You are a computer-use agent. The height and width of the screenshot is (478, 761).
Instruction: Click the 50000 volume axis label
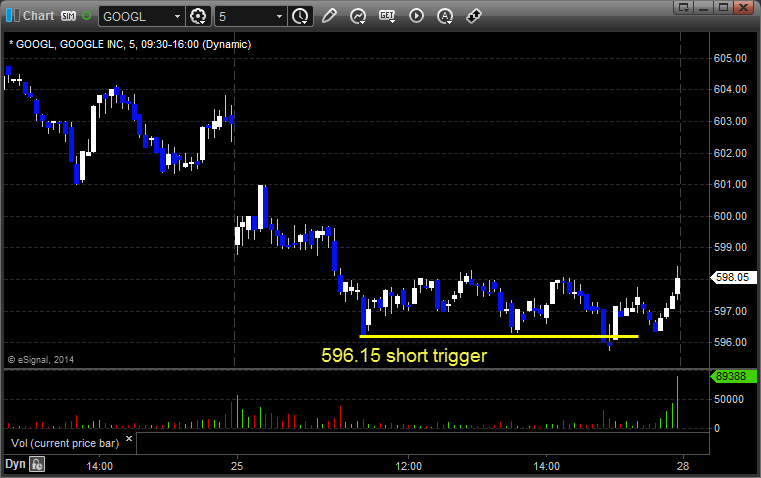[x=728, y=399]
